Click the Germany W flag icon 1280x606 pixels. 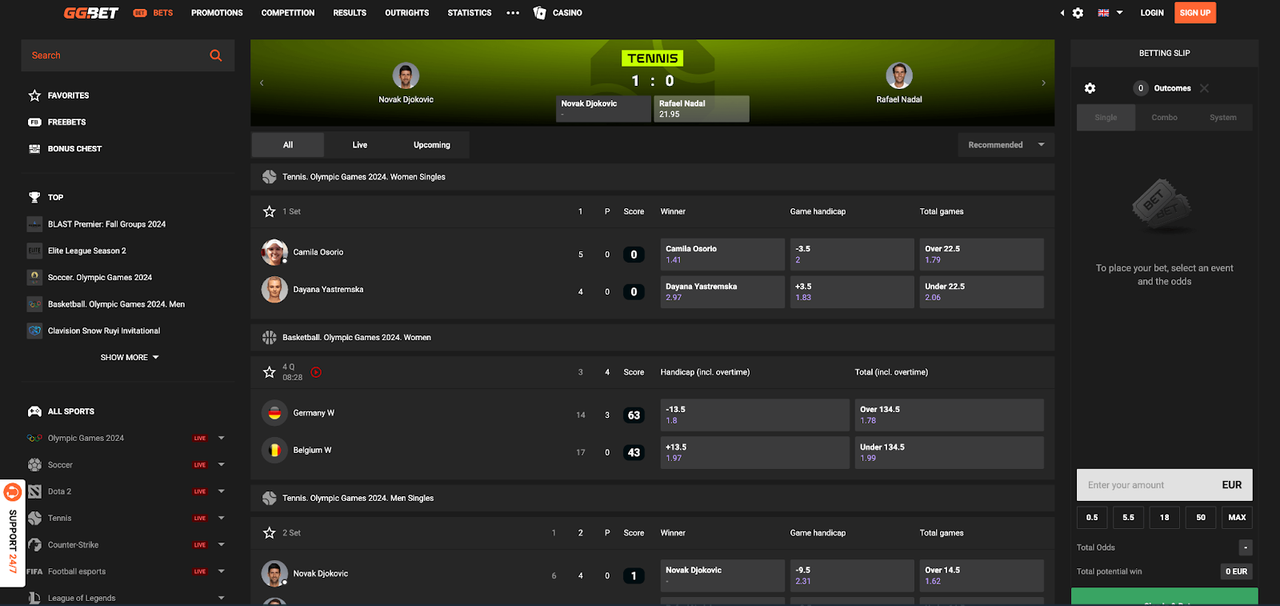[274, 413]
